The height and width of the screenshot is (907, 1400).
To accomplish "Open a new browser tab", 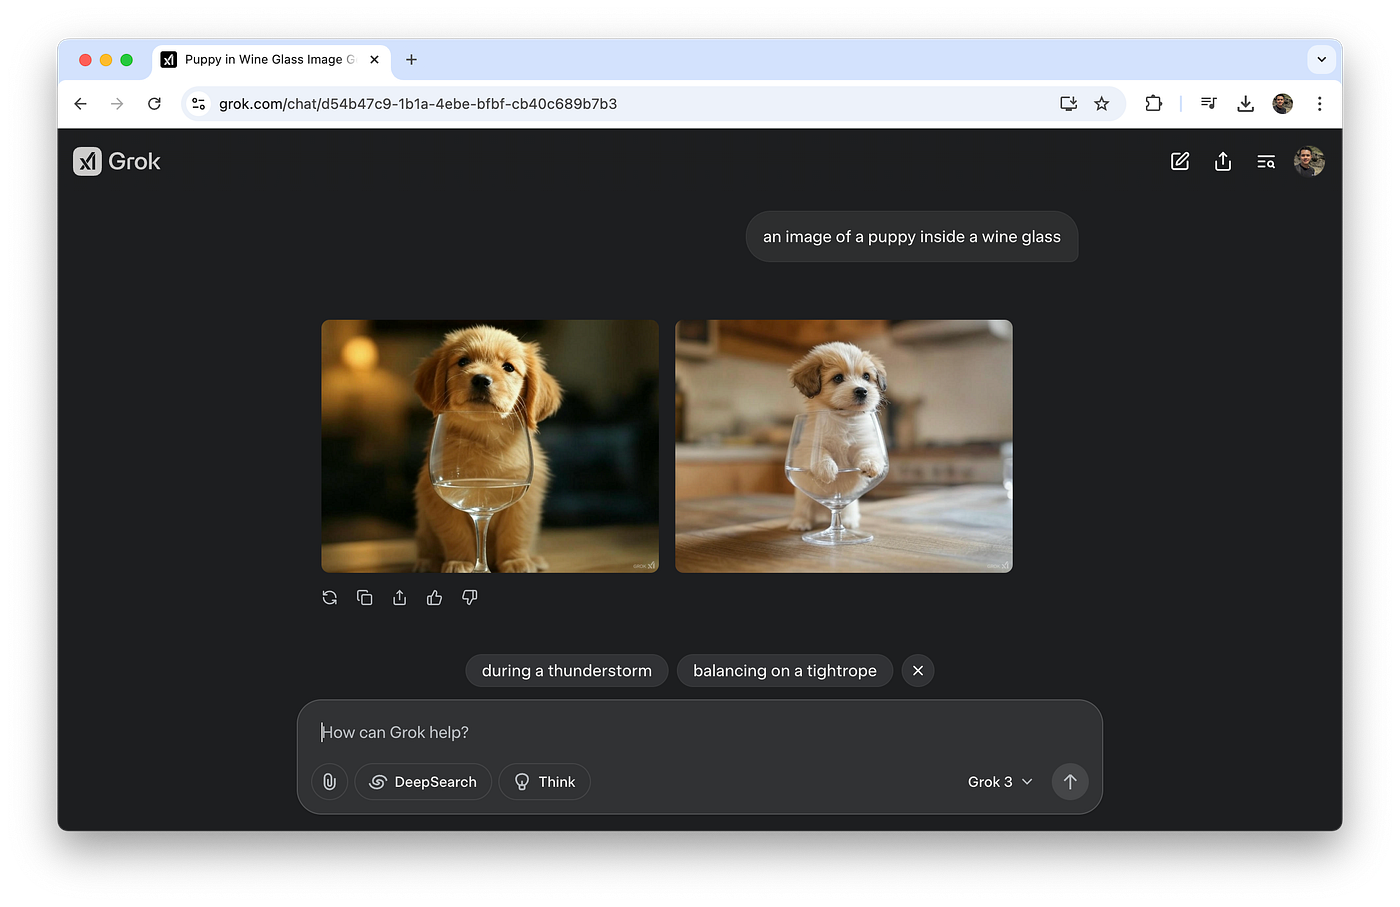I will [411, 60].
